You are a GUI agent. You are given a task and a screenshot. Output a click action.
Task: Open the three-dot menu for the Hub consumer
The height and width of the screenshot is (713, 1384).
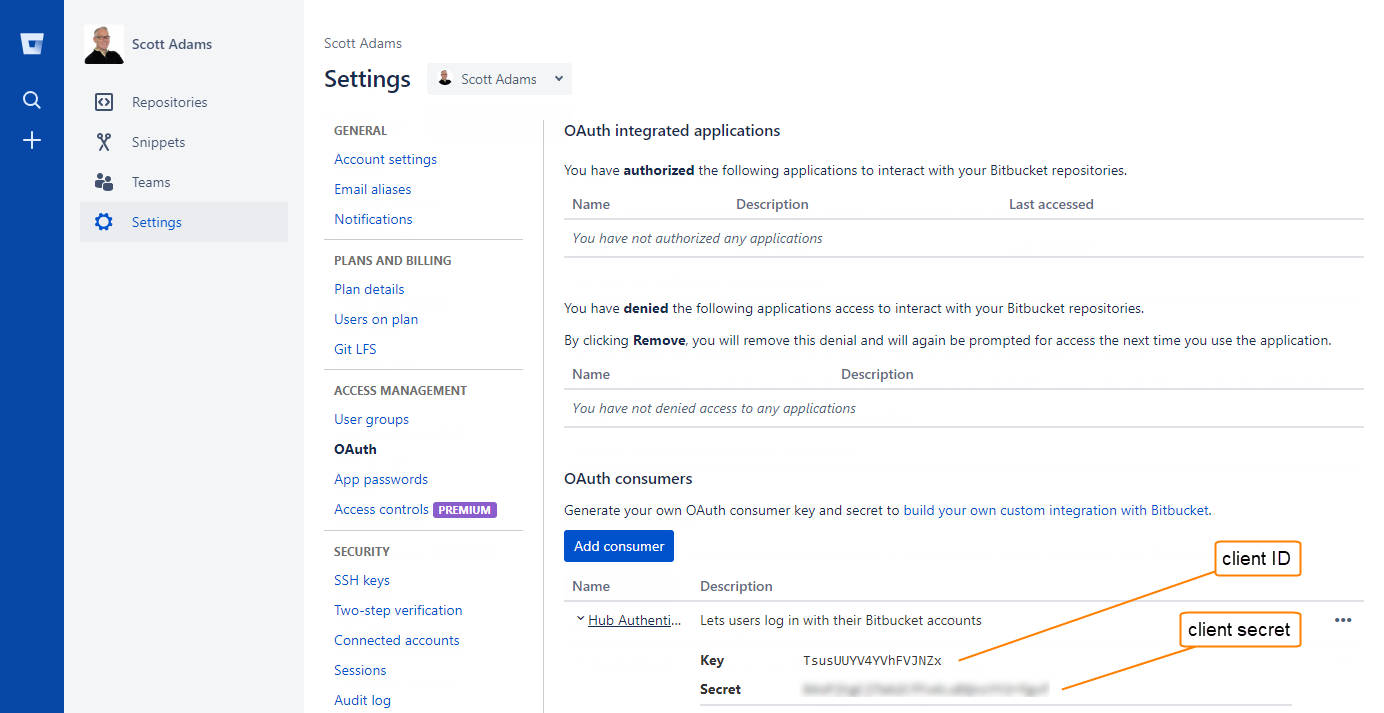[x=1343, y=620]
